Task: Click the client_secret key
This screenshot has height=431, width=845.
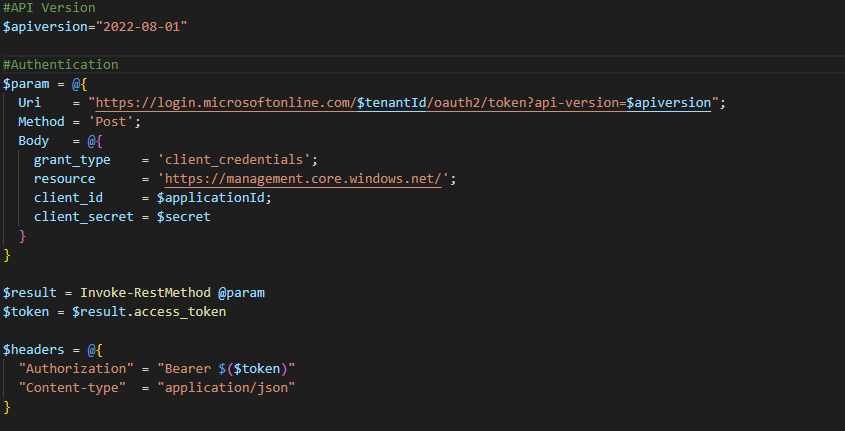Action: pyautogui.click(x=84, y=217)
